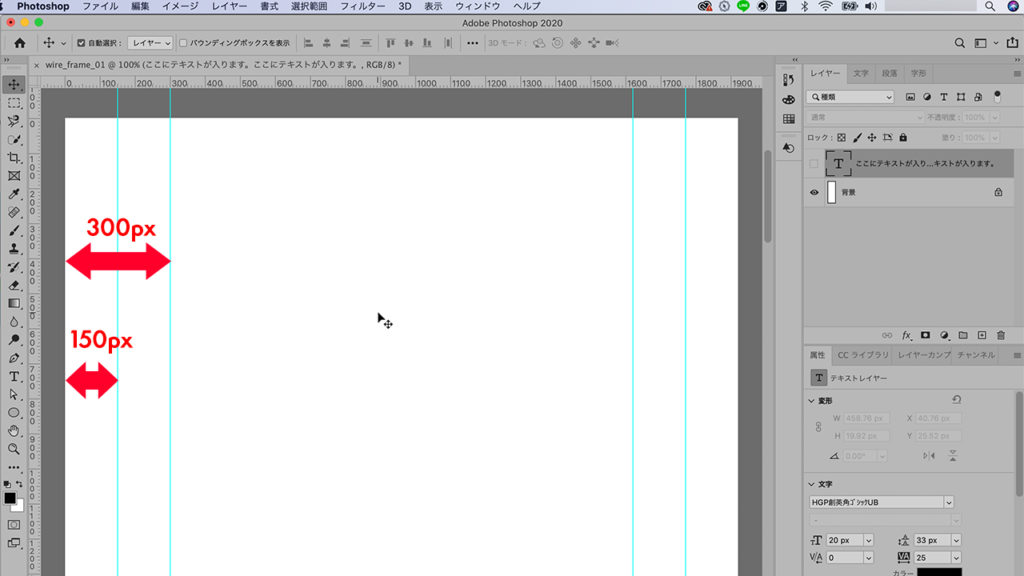Toggle lock image pixels brush icon
Viewport: 1024px width, 576px height.
[x=857, y=138]
